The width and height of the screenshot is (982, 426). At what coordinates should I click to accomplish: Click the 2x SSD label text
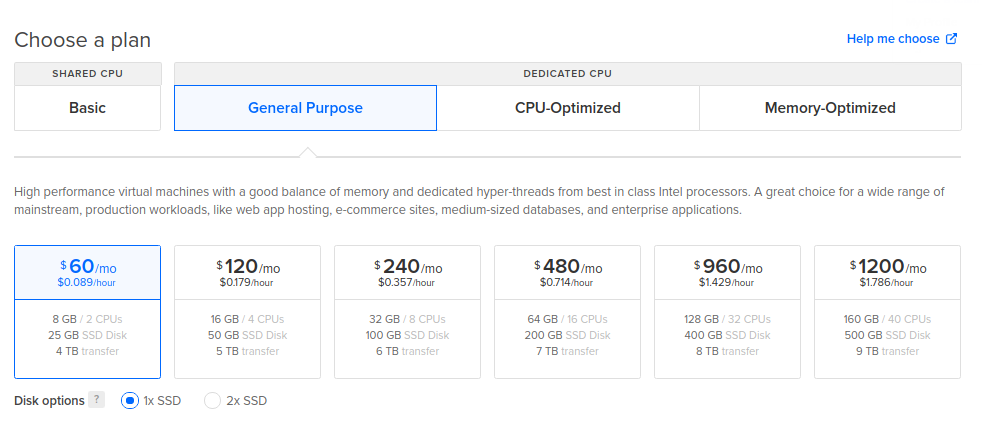coord(246,401)
